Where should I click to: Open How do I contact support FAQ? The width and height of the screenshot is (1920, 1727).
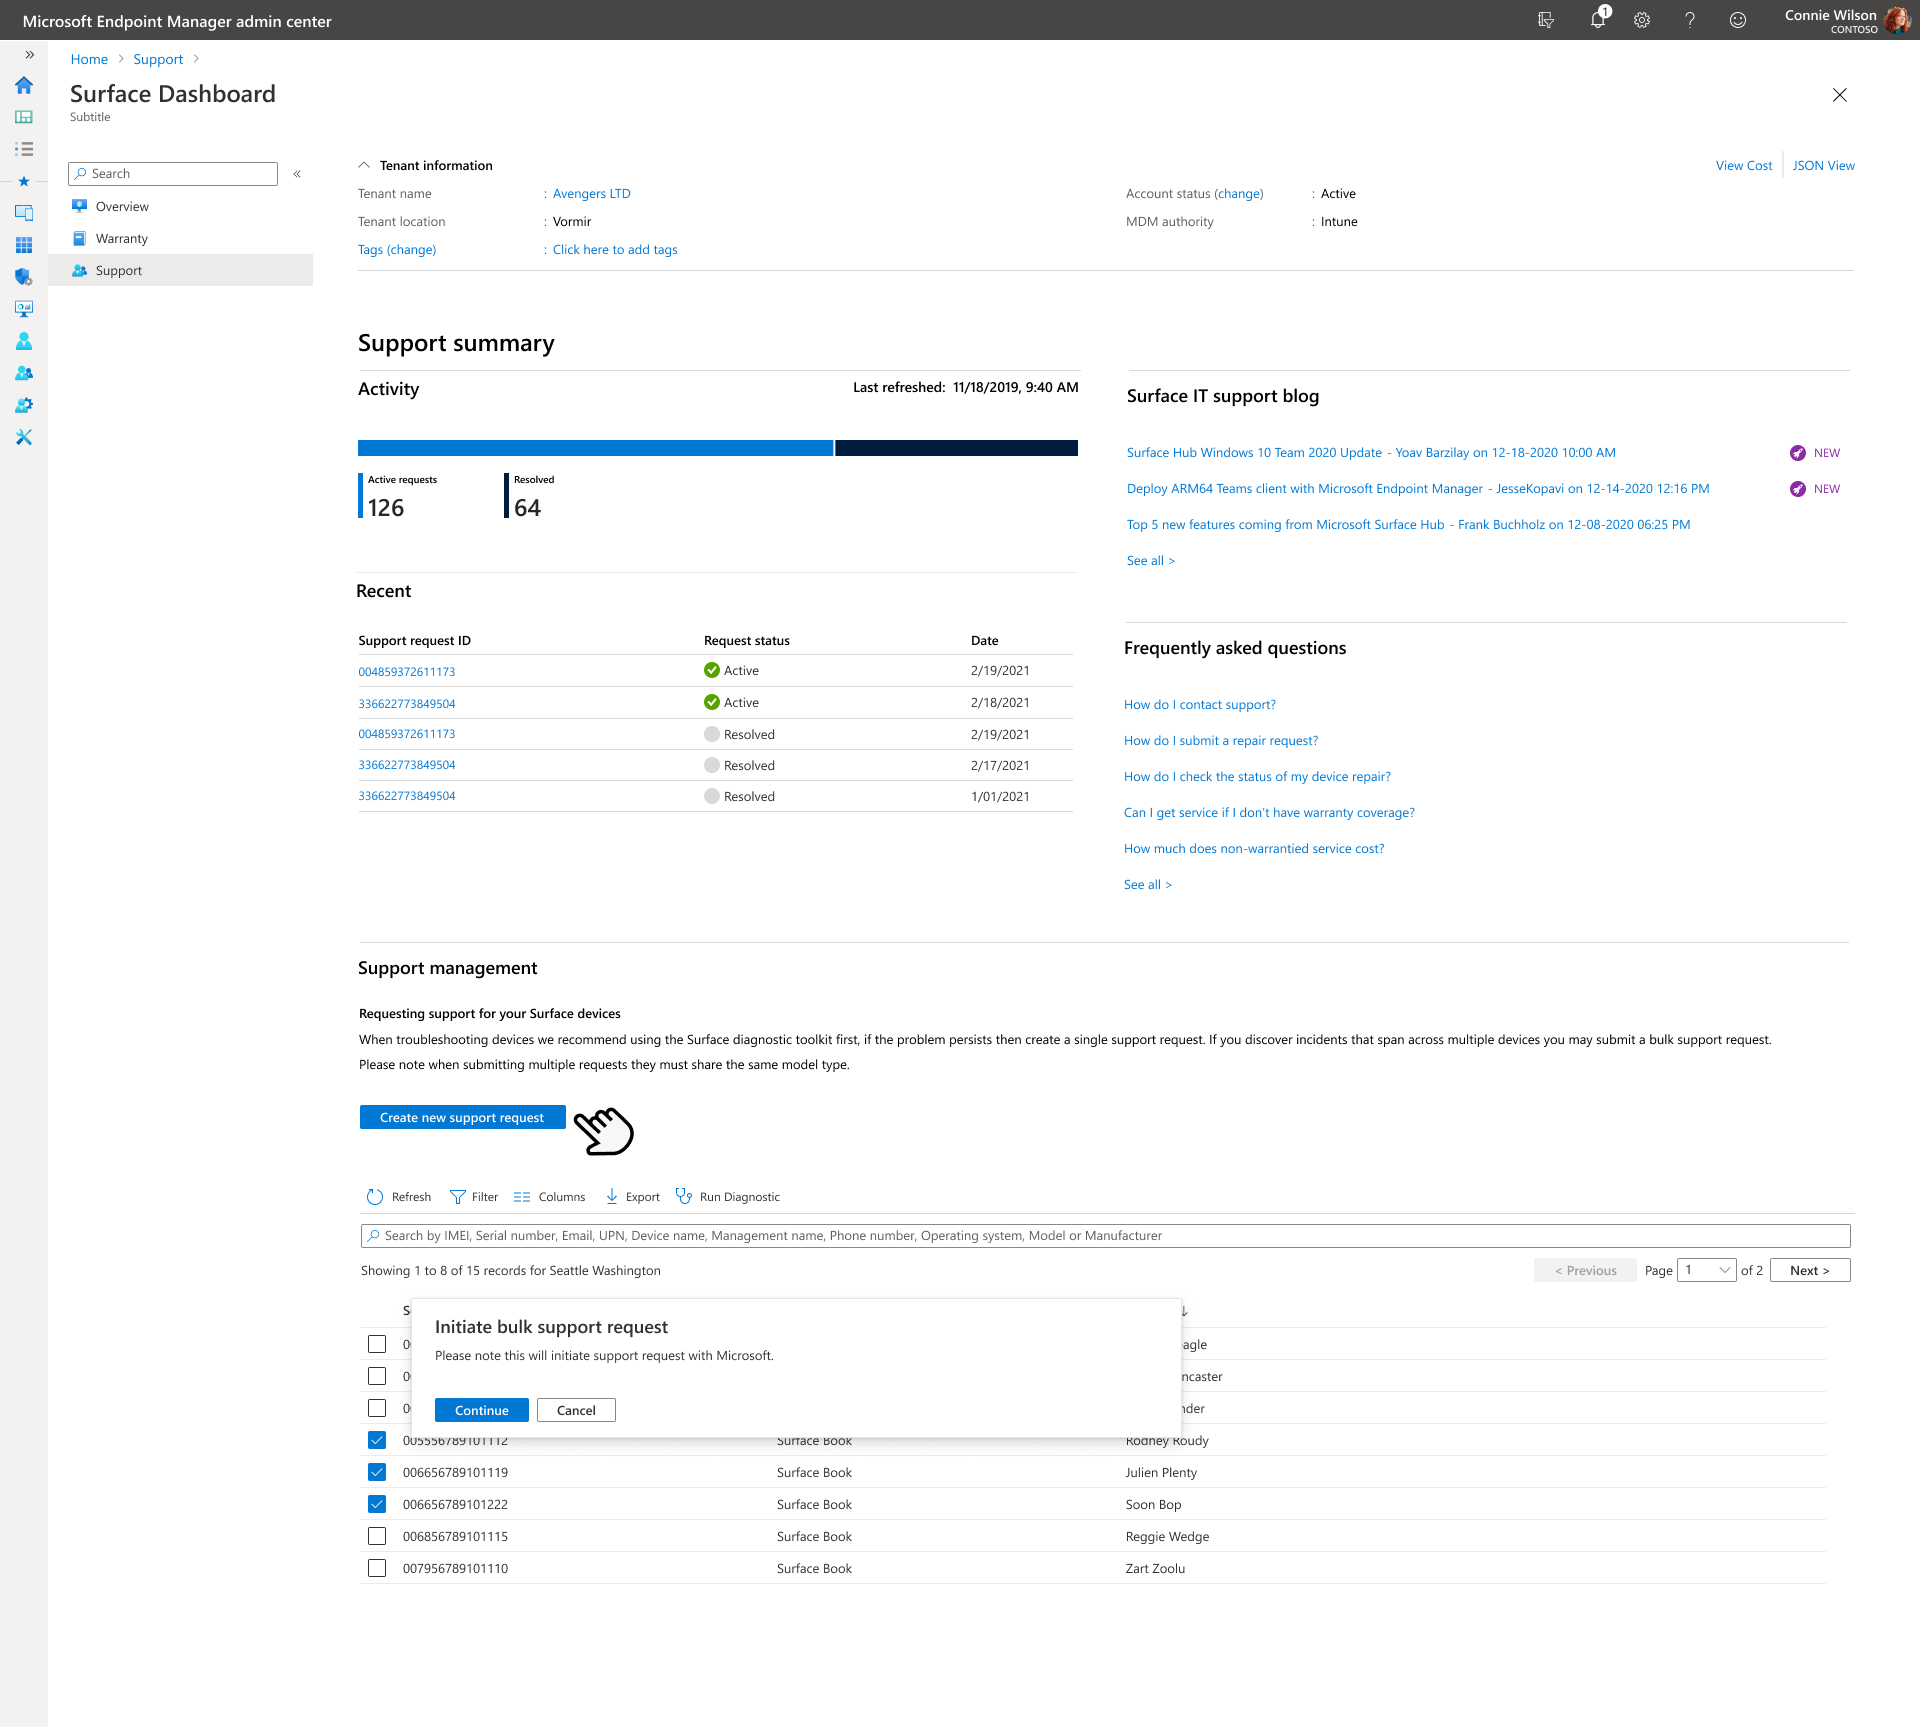pos(1199,704)
